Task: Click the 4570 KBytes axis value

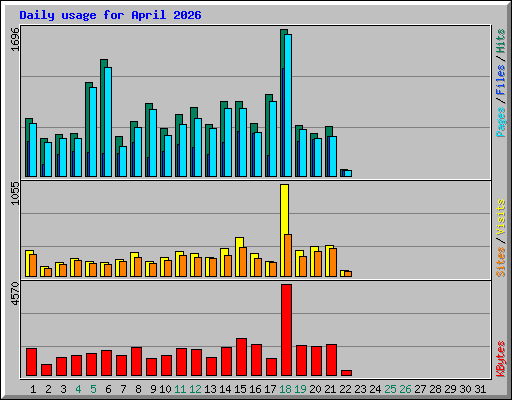Action: click(x=15, y=294)
